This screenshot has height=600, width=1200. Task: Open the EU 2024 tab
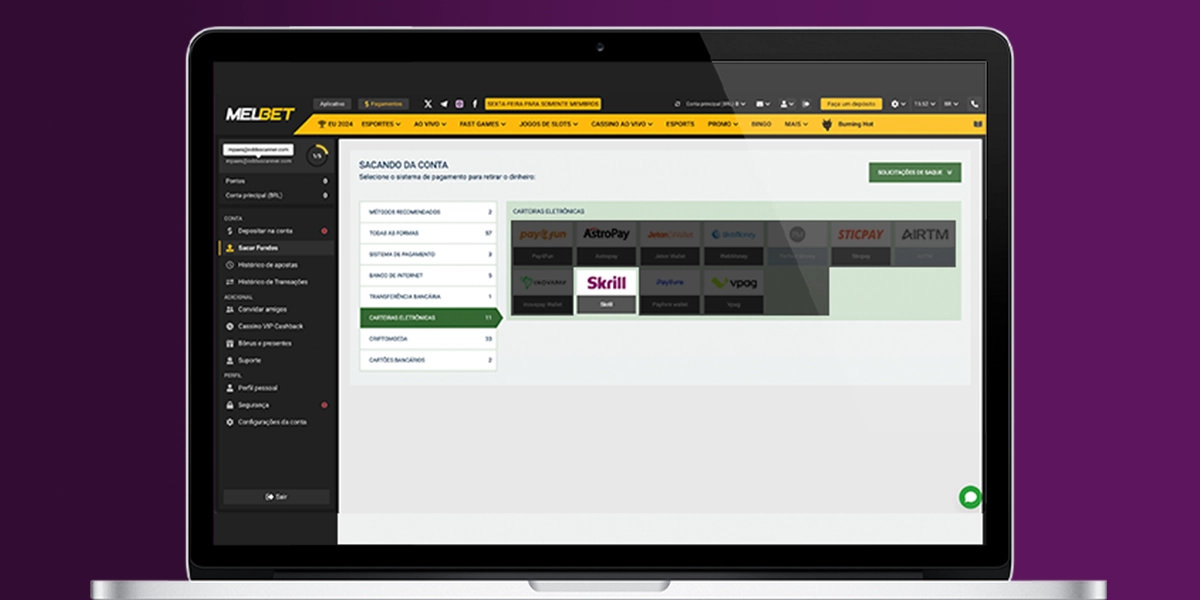[x=335, y=124]
